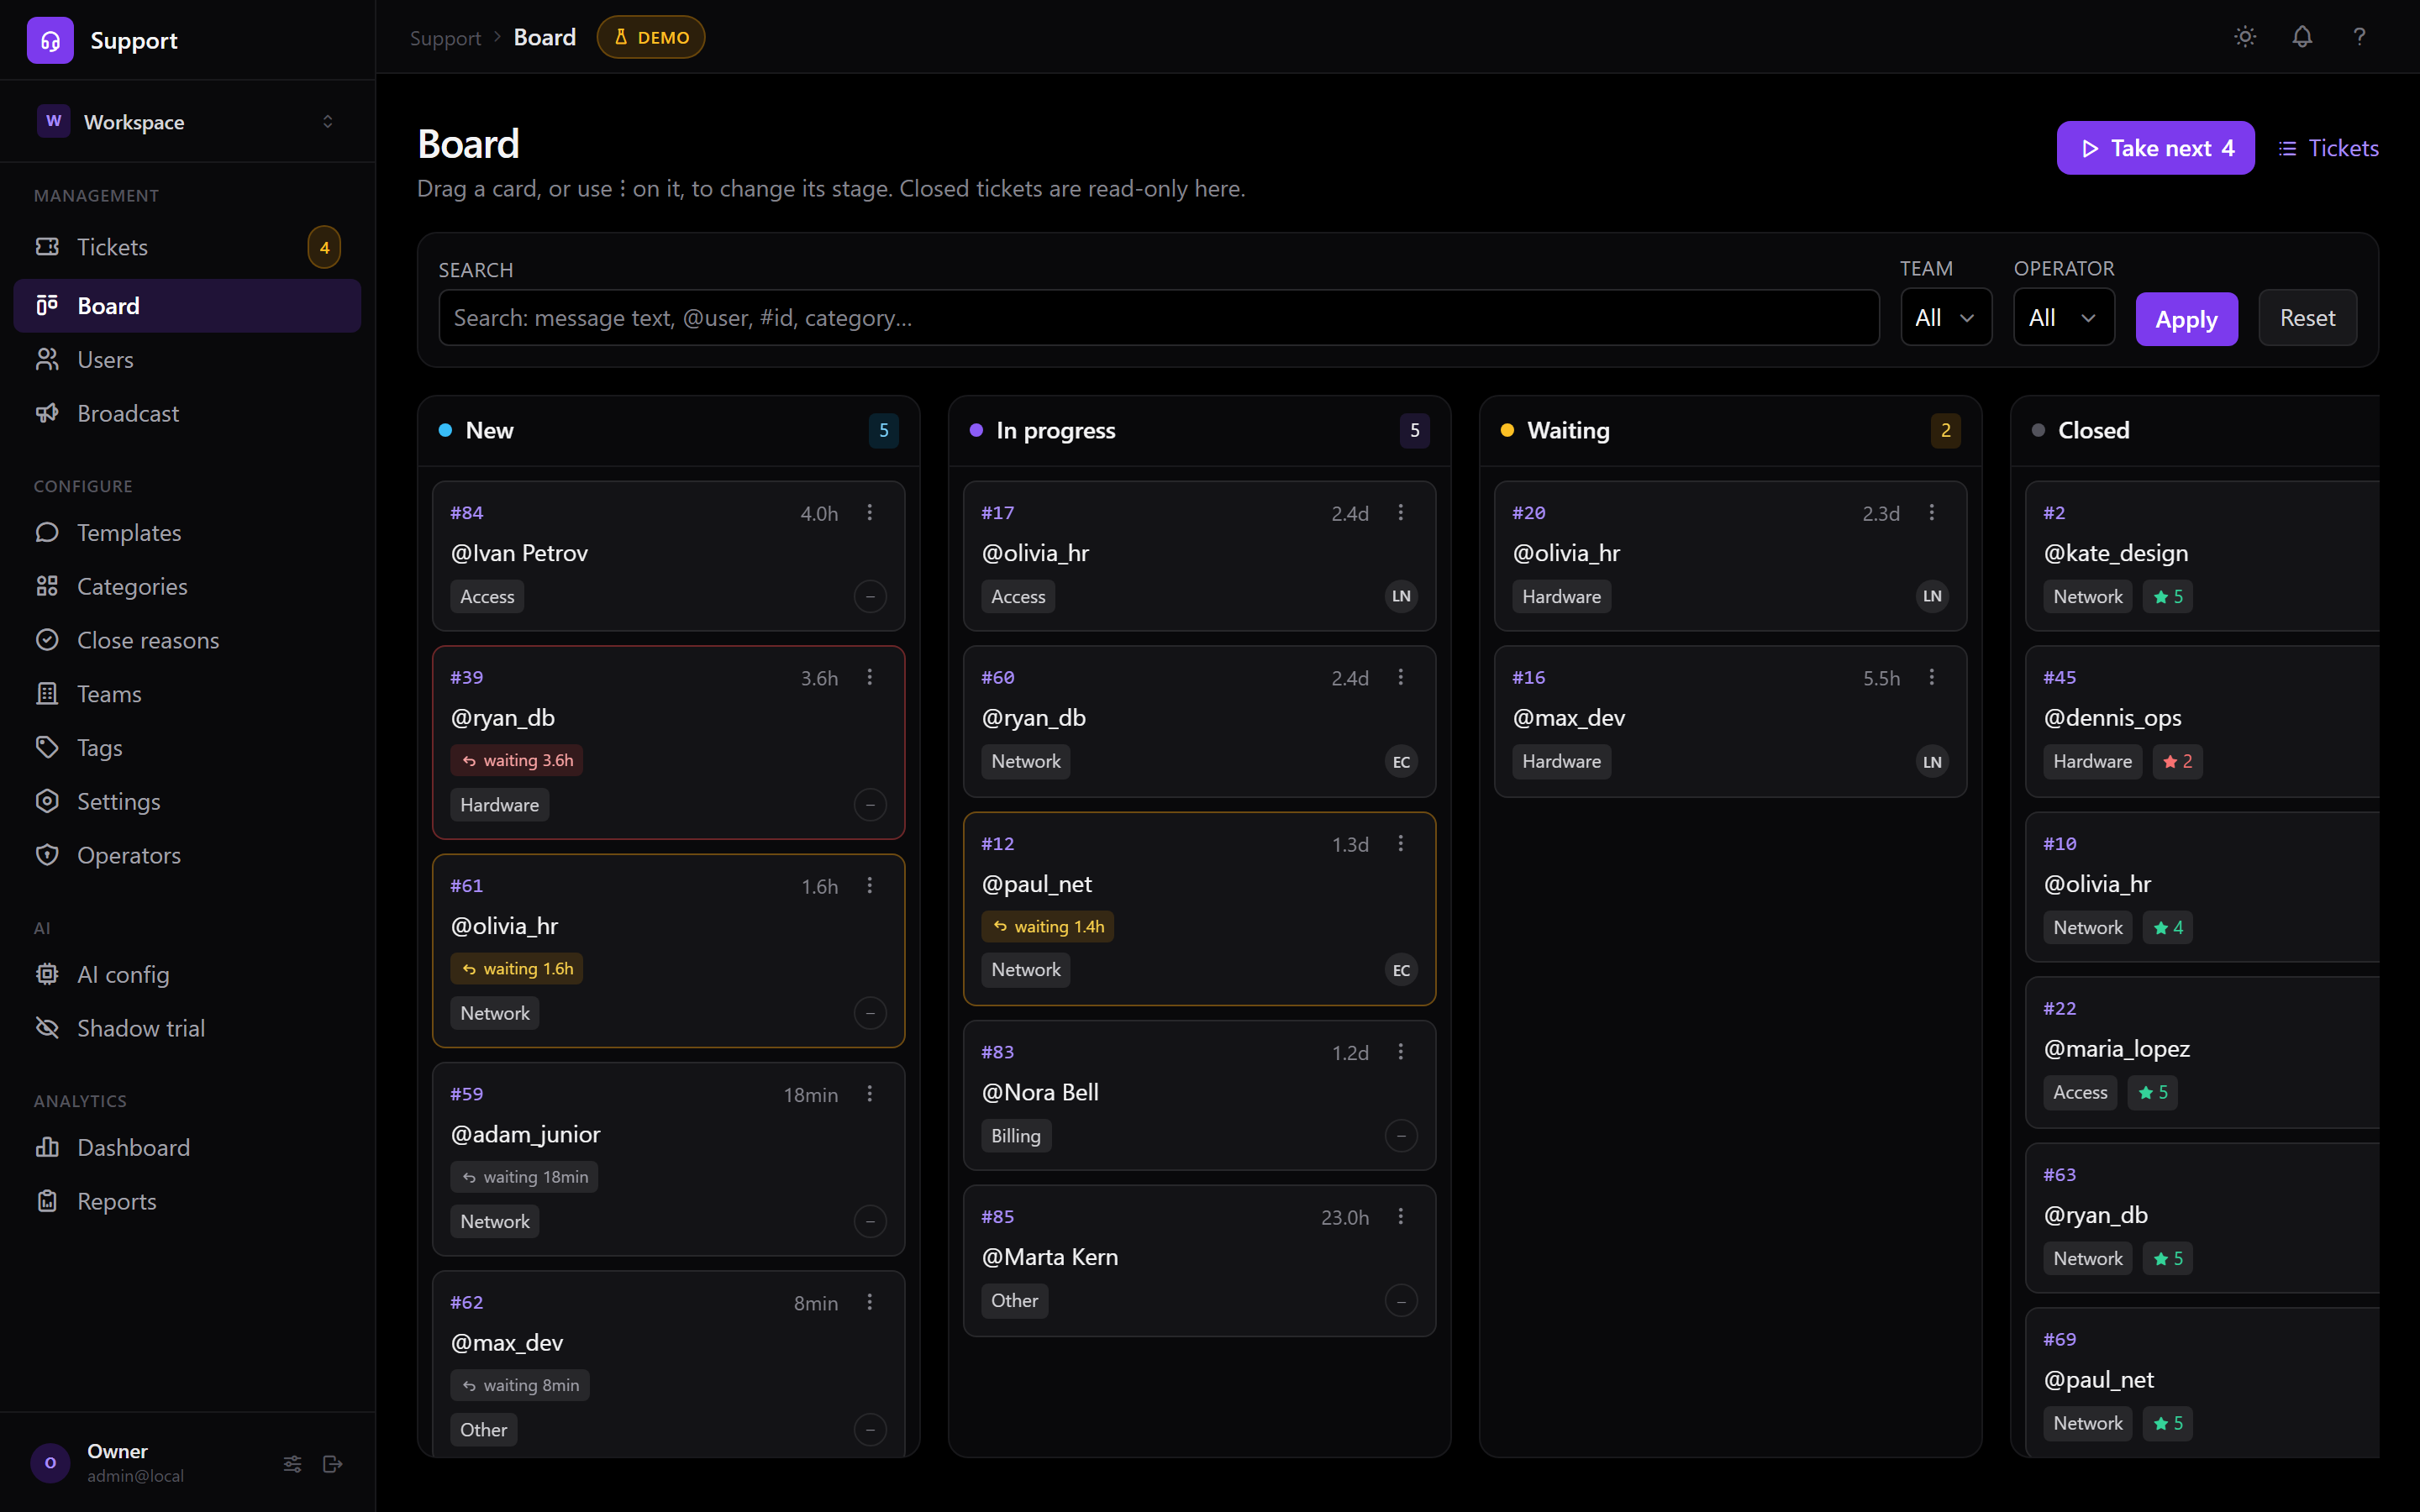The image size is (2420, 1512).
Task: Click the unassigned operator circle on ticket #83
Action: 1401,1136
